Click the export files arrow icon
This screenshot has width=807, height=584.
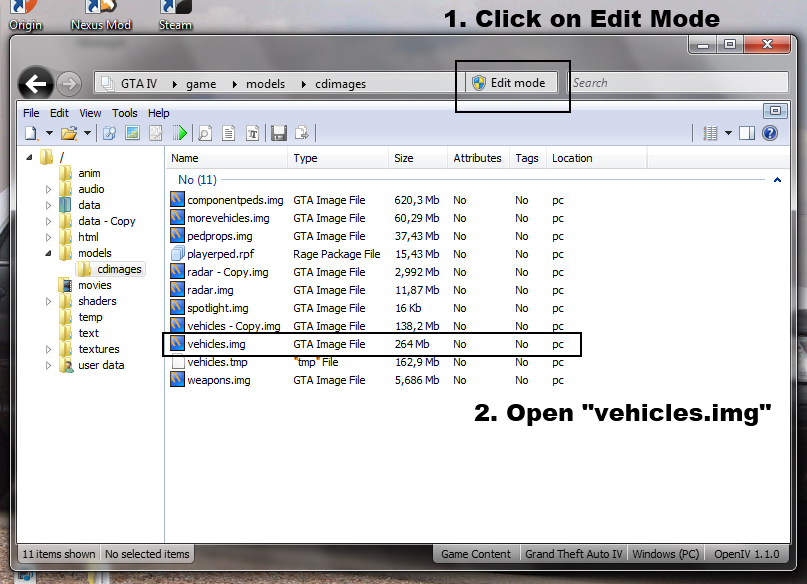[x=302, y=133]
